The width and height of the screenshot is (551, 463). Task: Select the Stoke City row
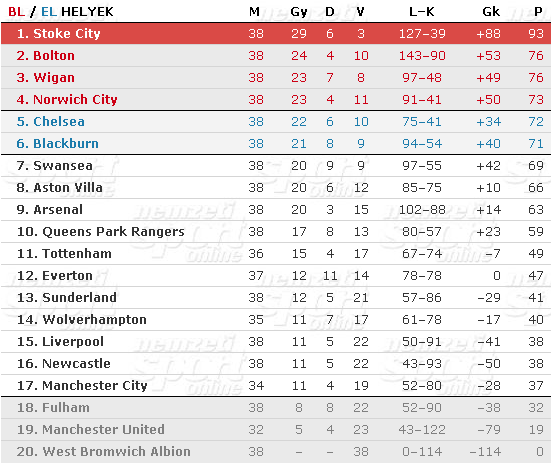(276, 33)
